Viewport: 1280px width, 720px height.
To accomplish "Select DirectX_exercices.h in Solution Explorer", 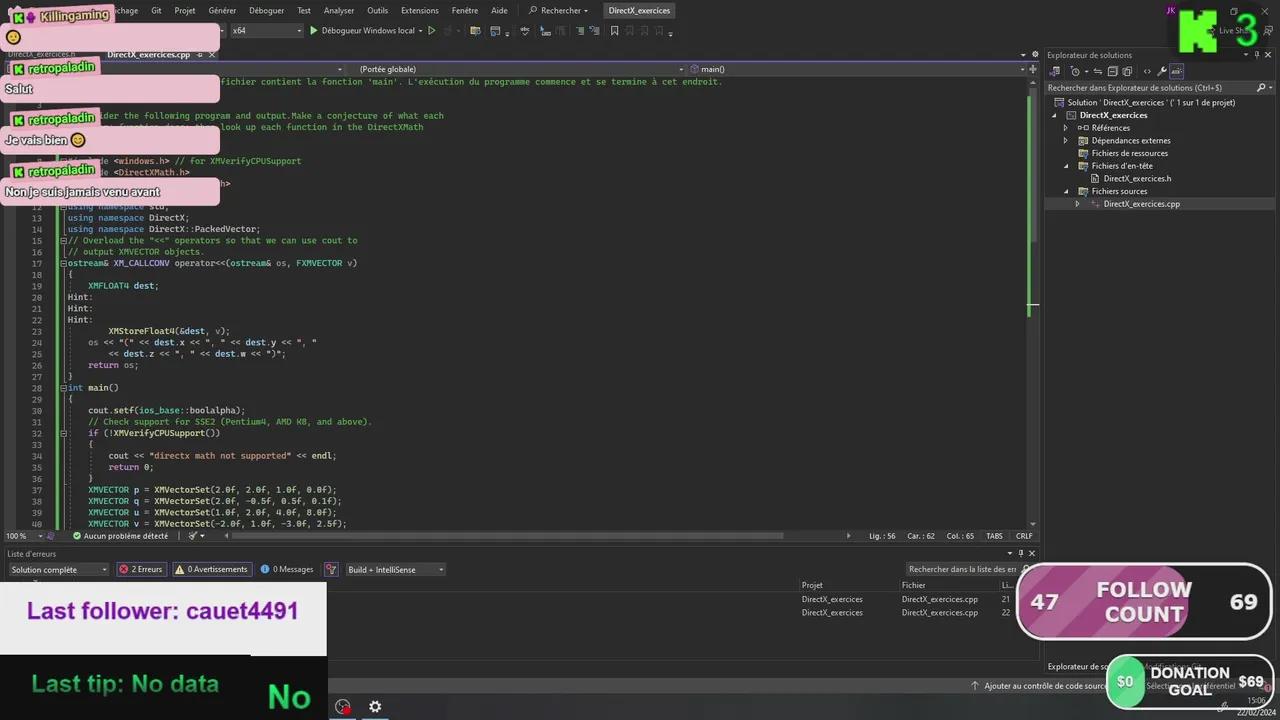I will pyautogui.click(x=1137, y=178).
